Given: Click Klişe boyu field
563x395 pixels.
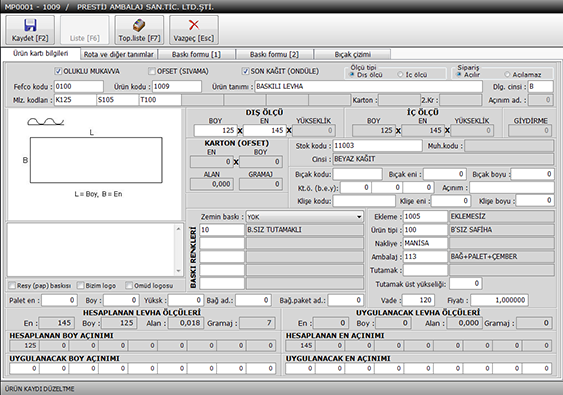Looking at the screenshot, I should click(535, 201).
